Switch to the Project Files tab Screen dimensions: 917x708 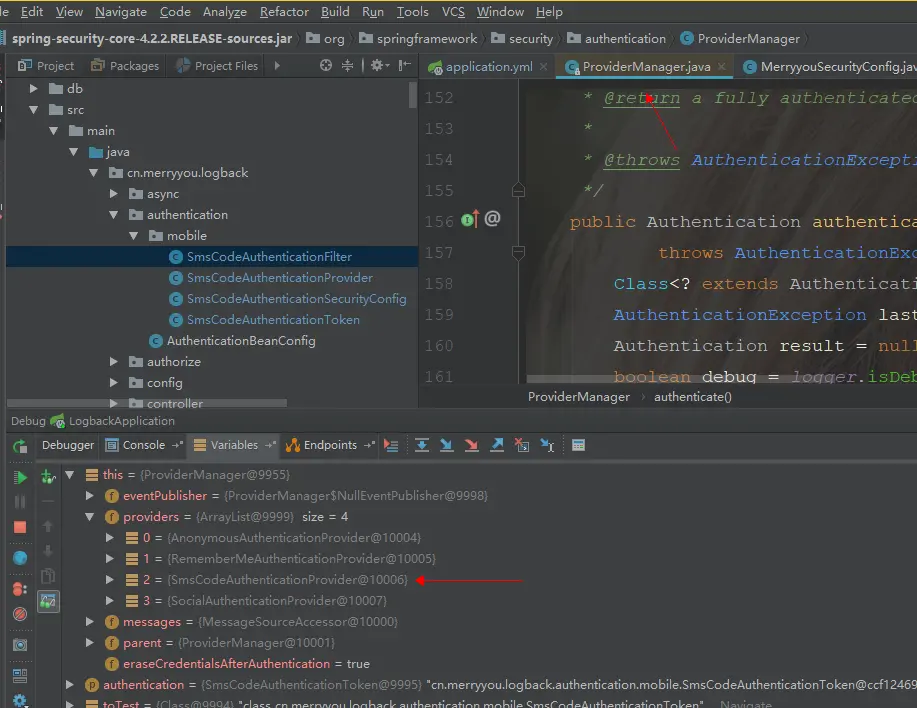pos(218,65)
